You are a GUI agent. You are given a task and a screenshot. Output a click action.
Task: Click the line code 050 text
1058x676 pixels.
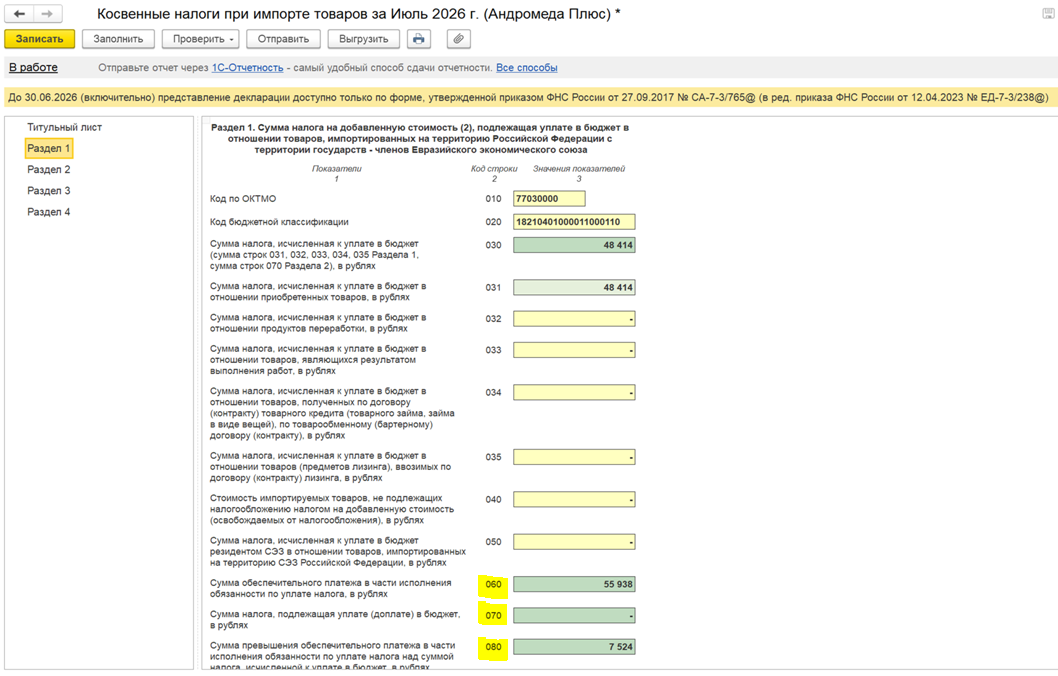[x=493, y=542]
